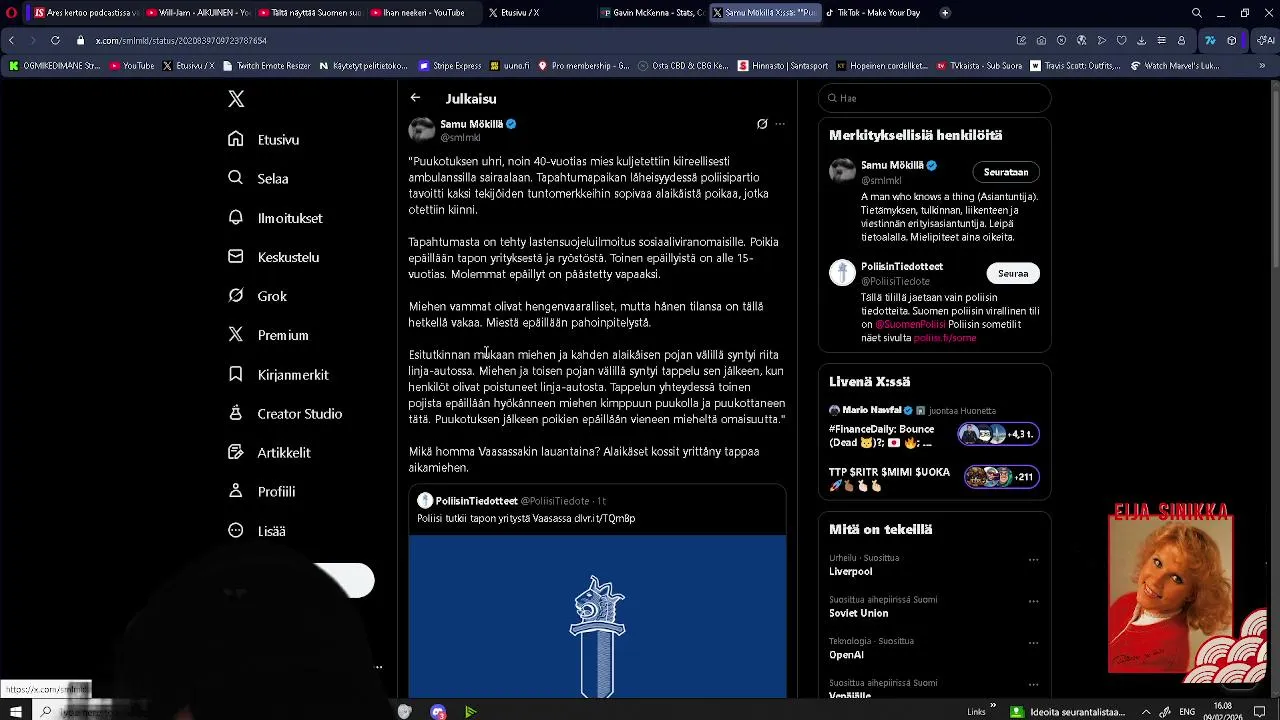
Task: Click the ENG language indicator
Action: 1187,711
